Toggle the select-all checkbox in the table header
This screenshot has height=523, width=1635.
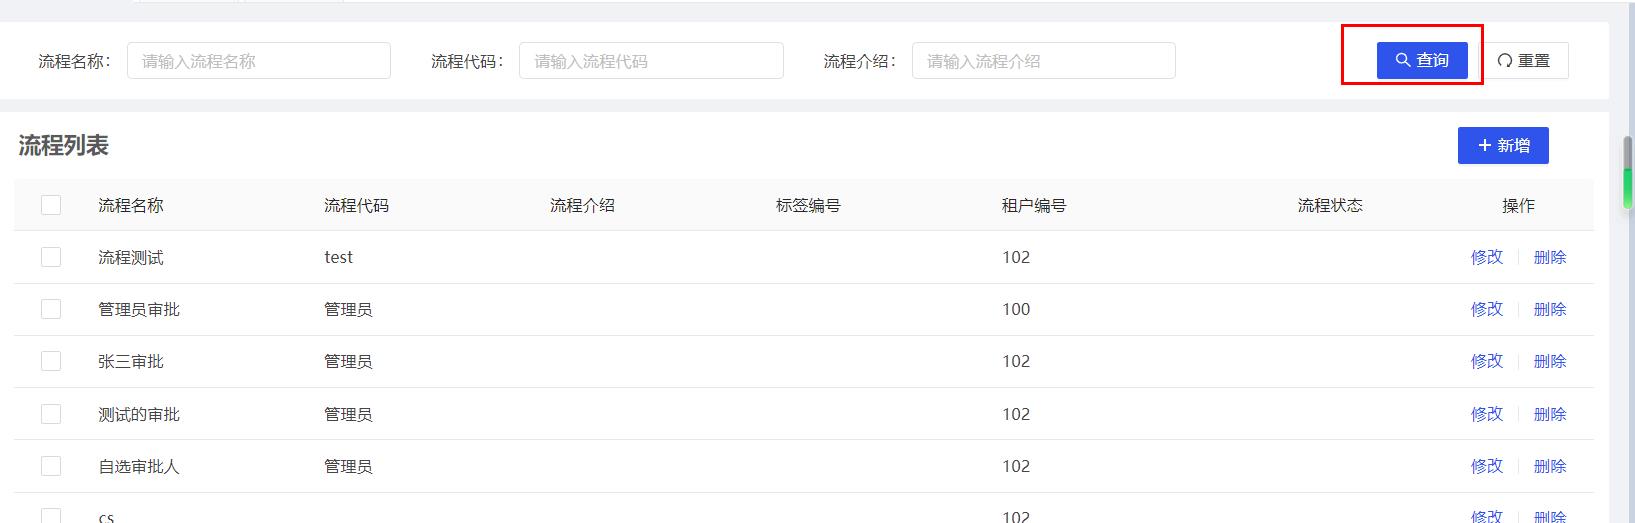point(51,205)
